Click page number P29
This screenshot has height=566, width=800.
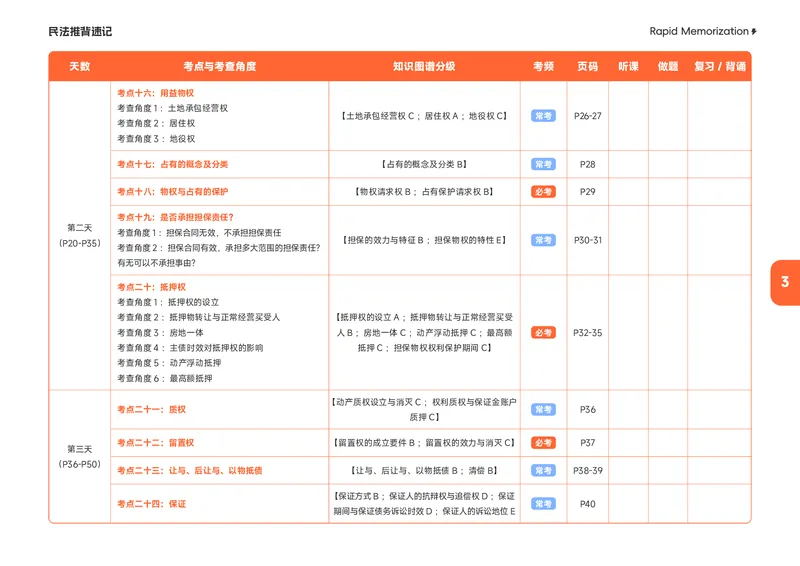[x=587, y=192]
